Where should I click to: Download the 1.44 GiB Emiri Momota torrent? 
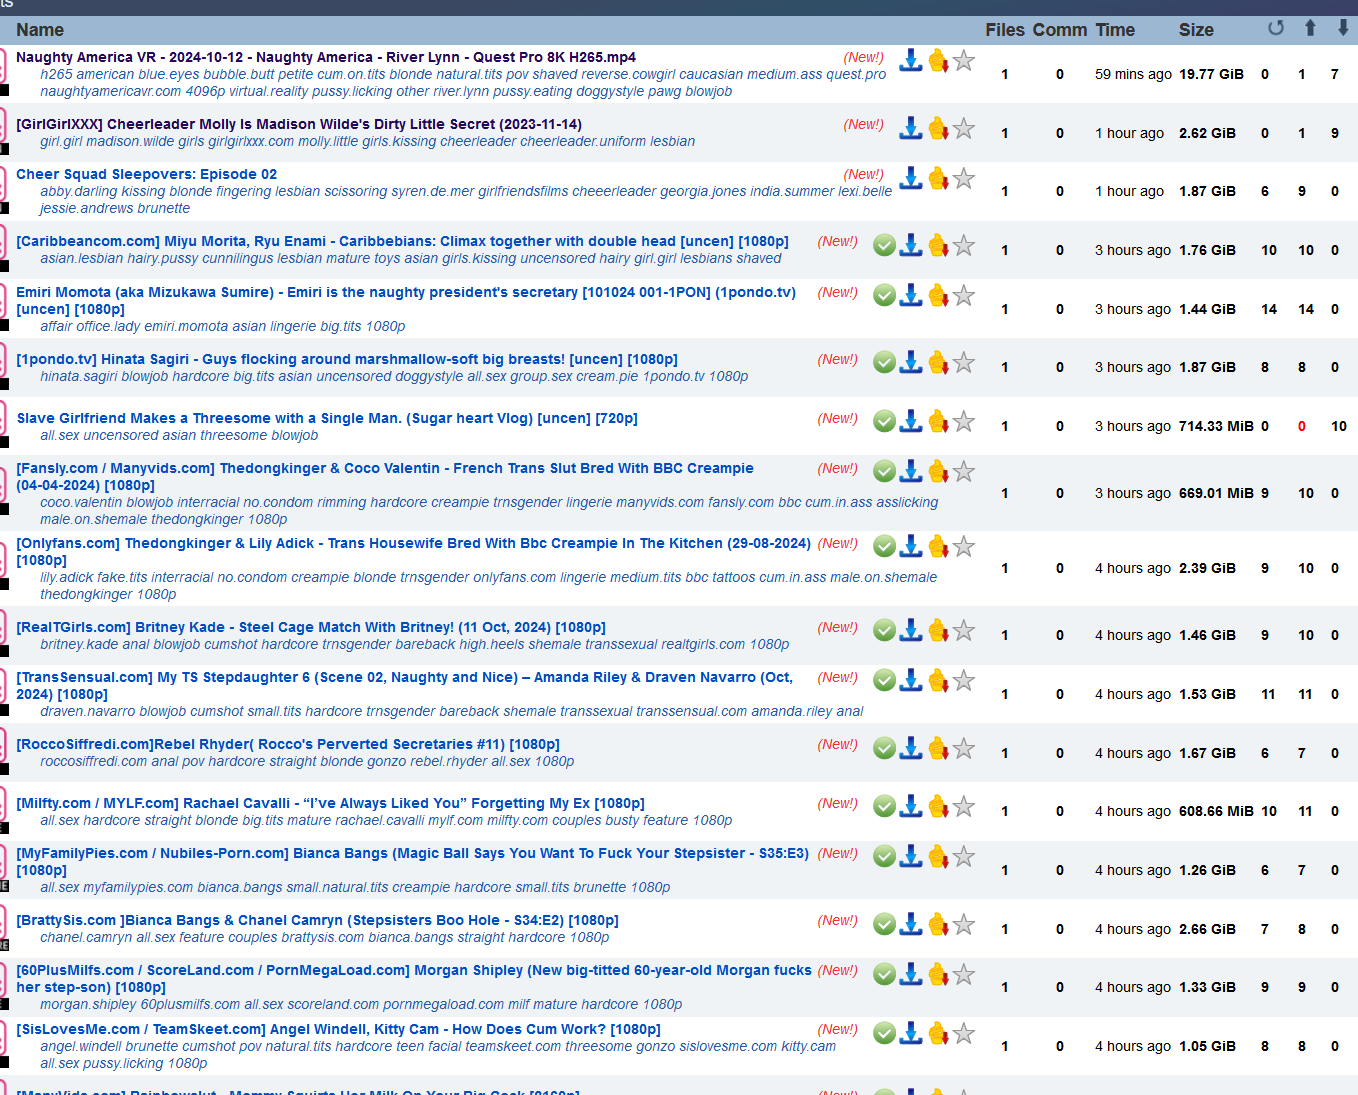pyautogui.click(x=910, y=295)
